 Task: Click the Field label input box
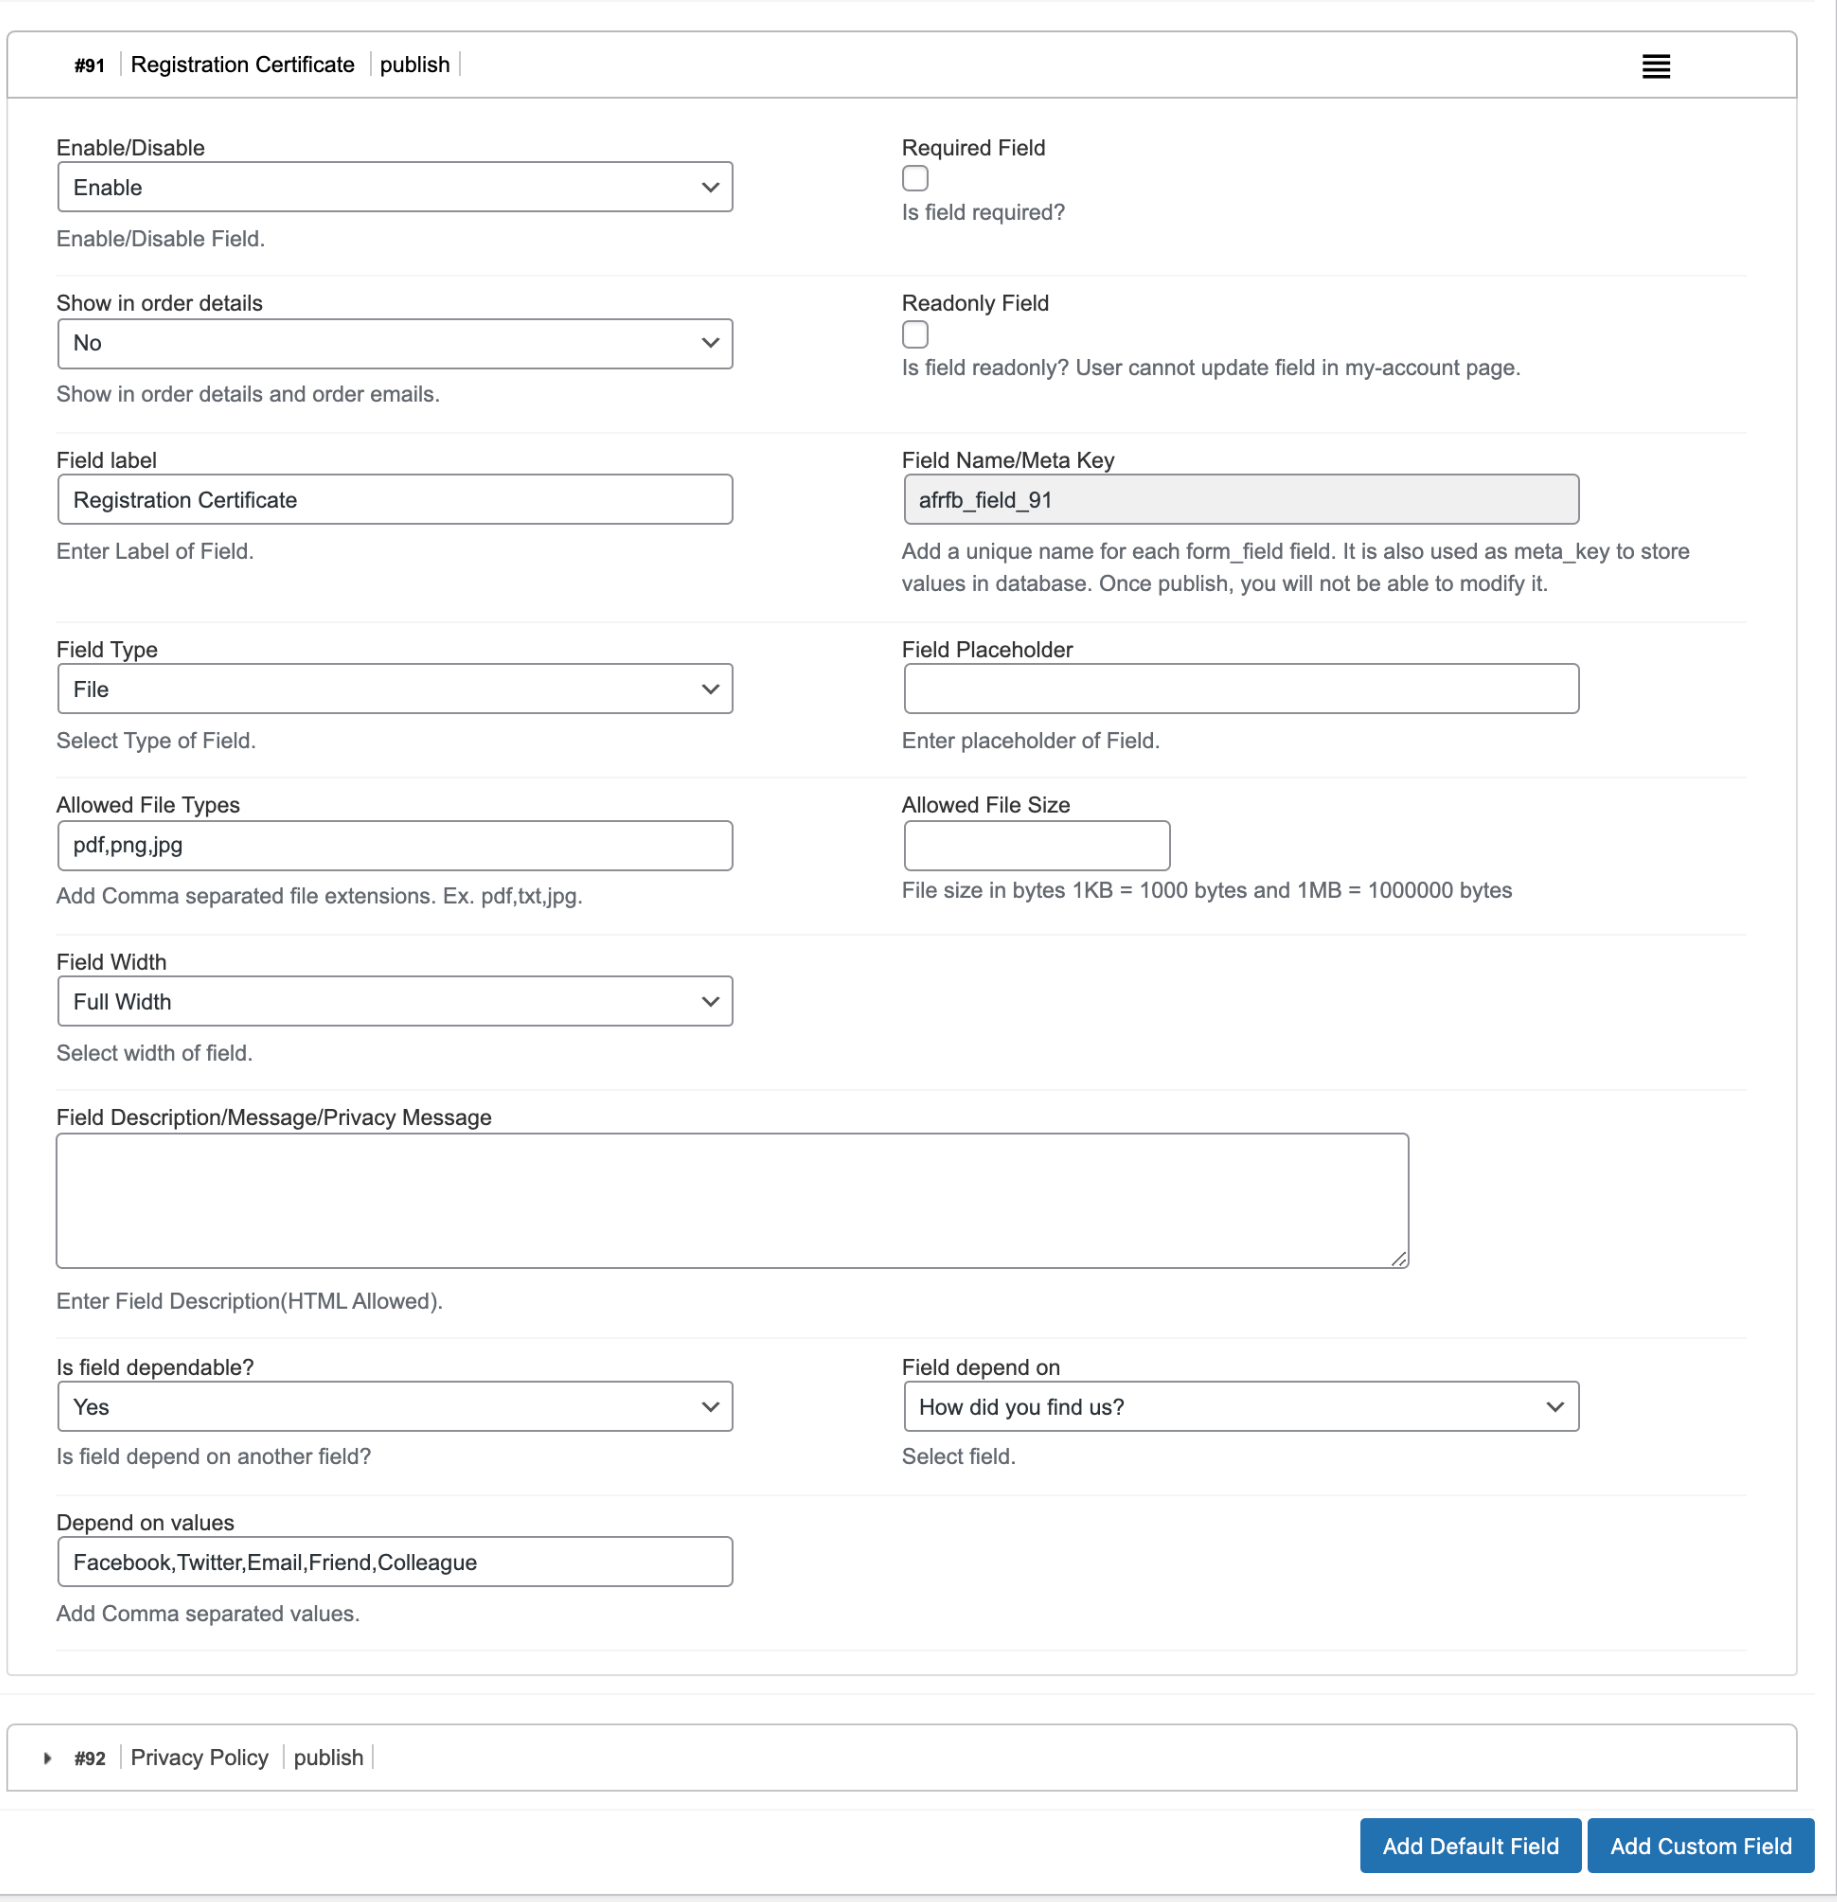click(395, 499)
